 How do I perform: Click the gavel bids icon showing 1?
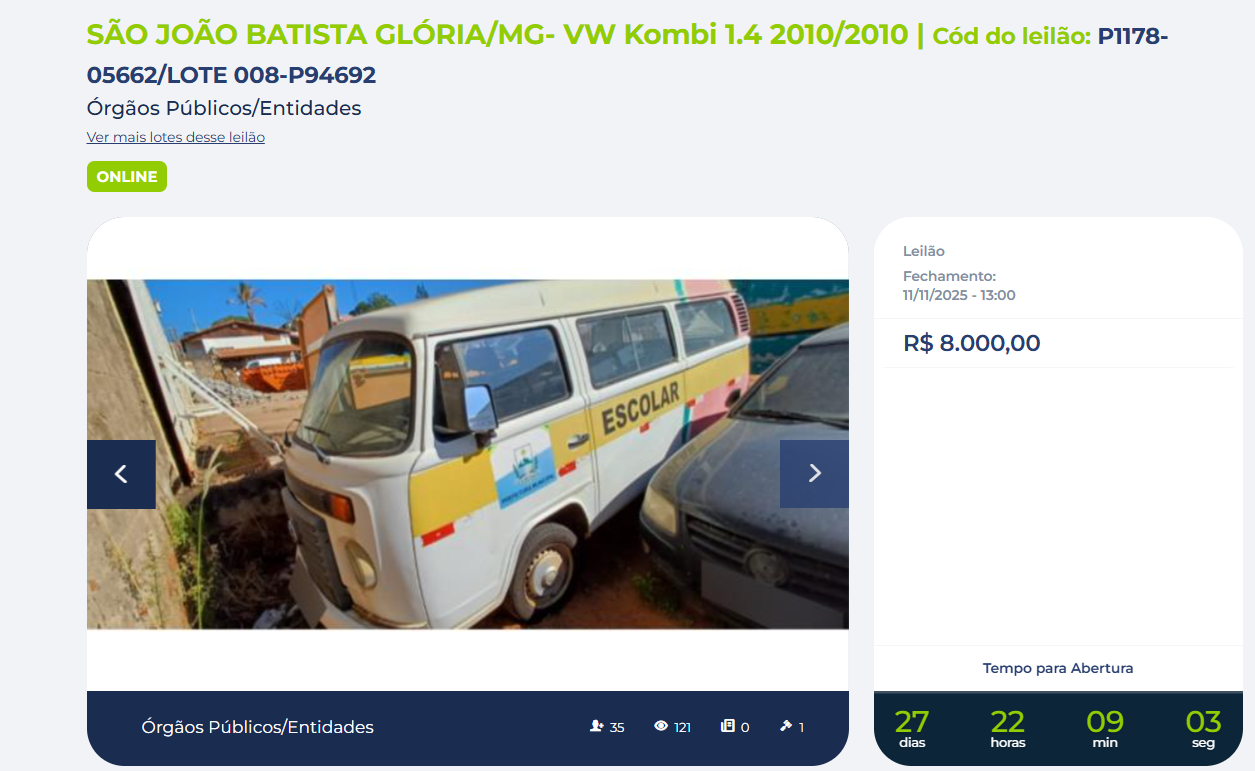click(x=786, y=727)
